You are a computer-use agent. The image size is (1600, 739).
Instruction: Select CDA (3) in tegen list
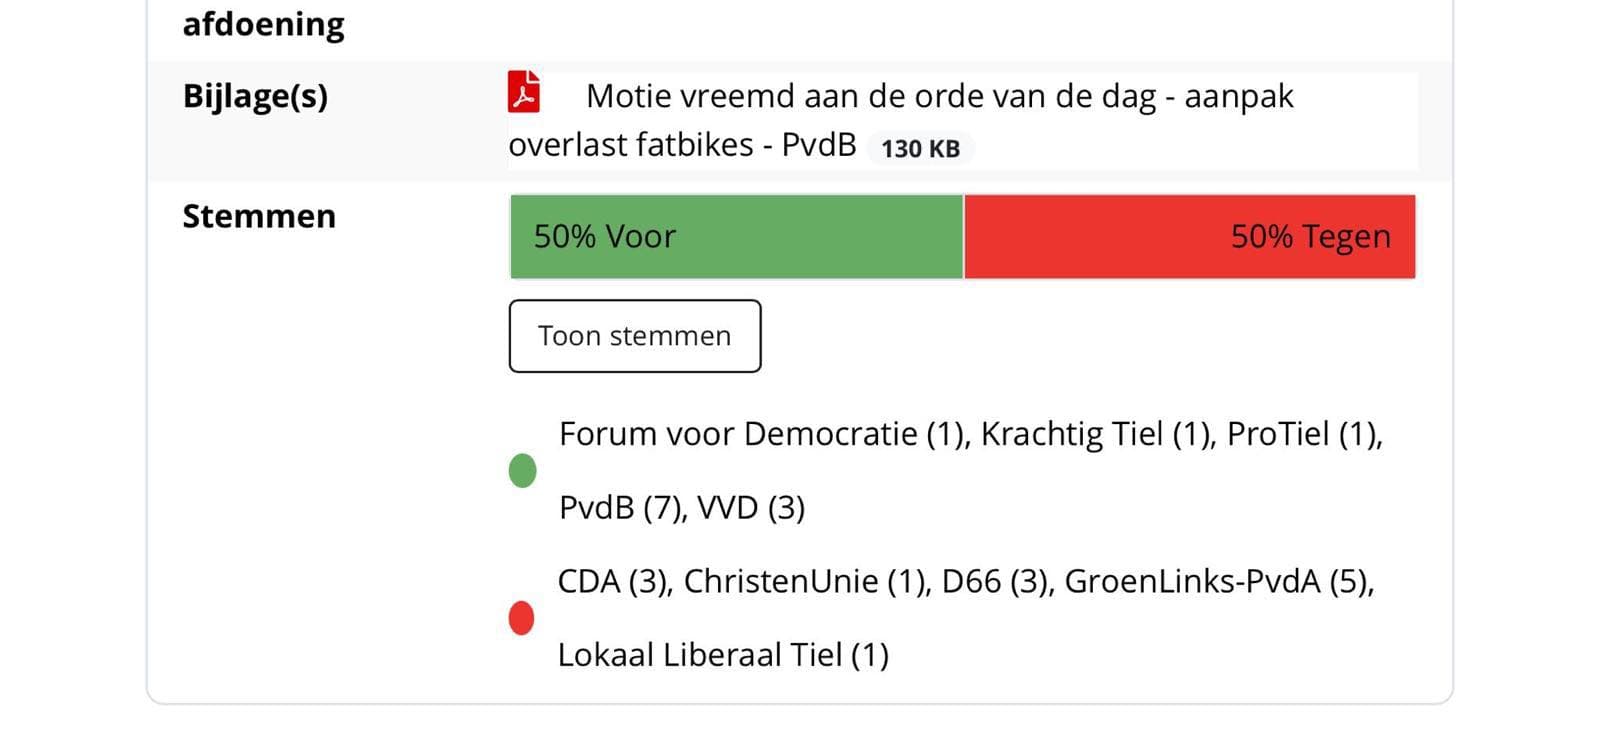point(614,581)
